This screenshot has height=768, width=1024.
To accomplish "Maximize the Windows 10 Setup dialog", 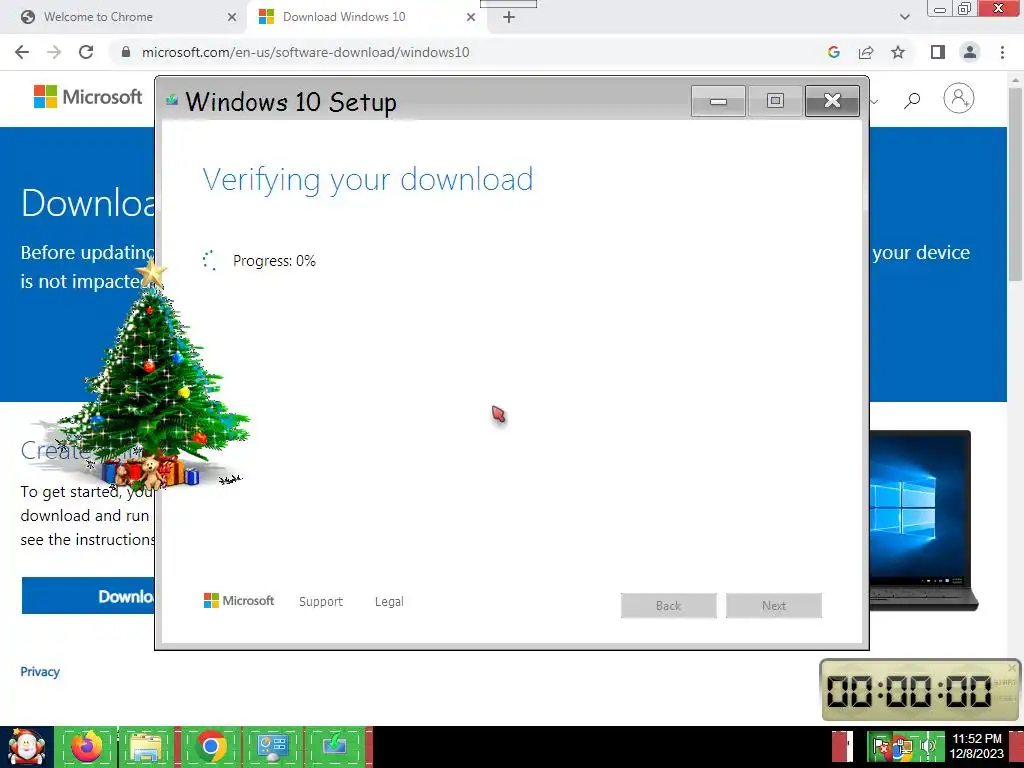I will (775, 101).
